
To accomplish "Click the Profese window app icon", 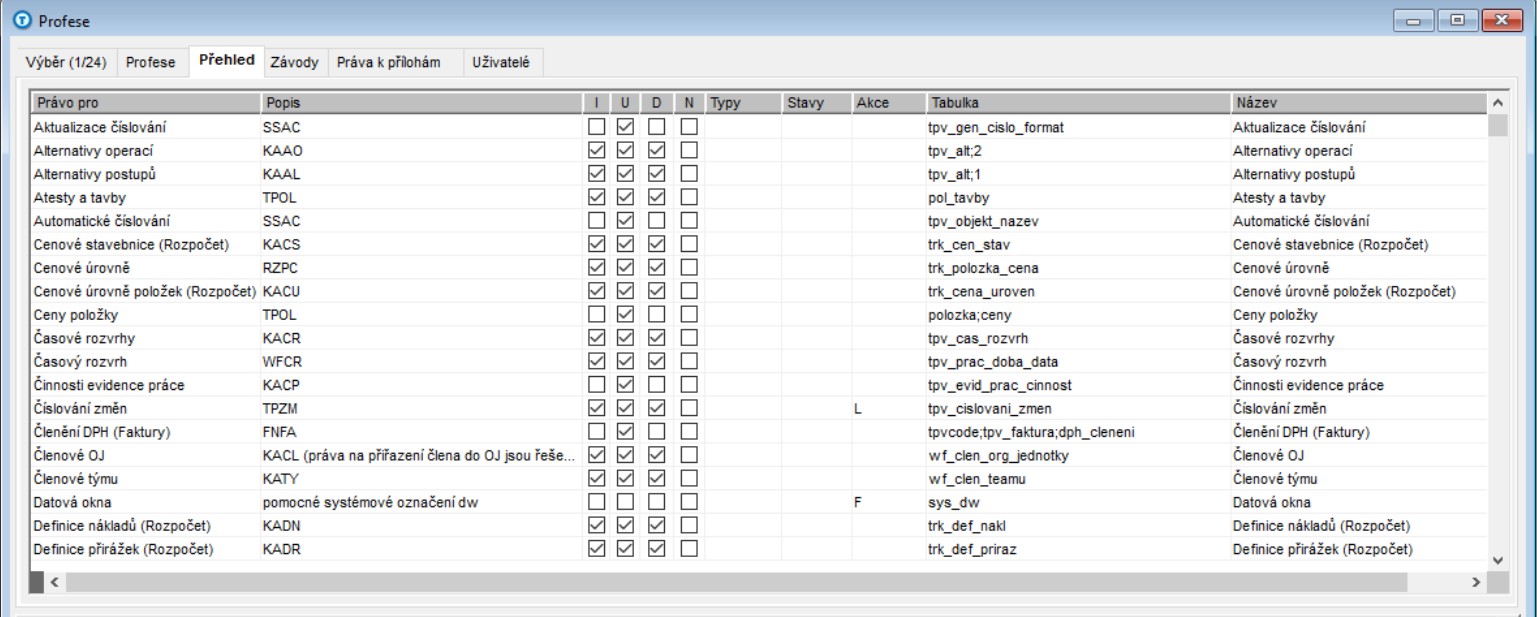I will pyautogui.click(x=21, y=19).
